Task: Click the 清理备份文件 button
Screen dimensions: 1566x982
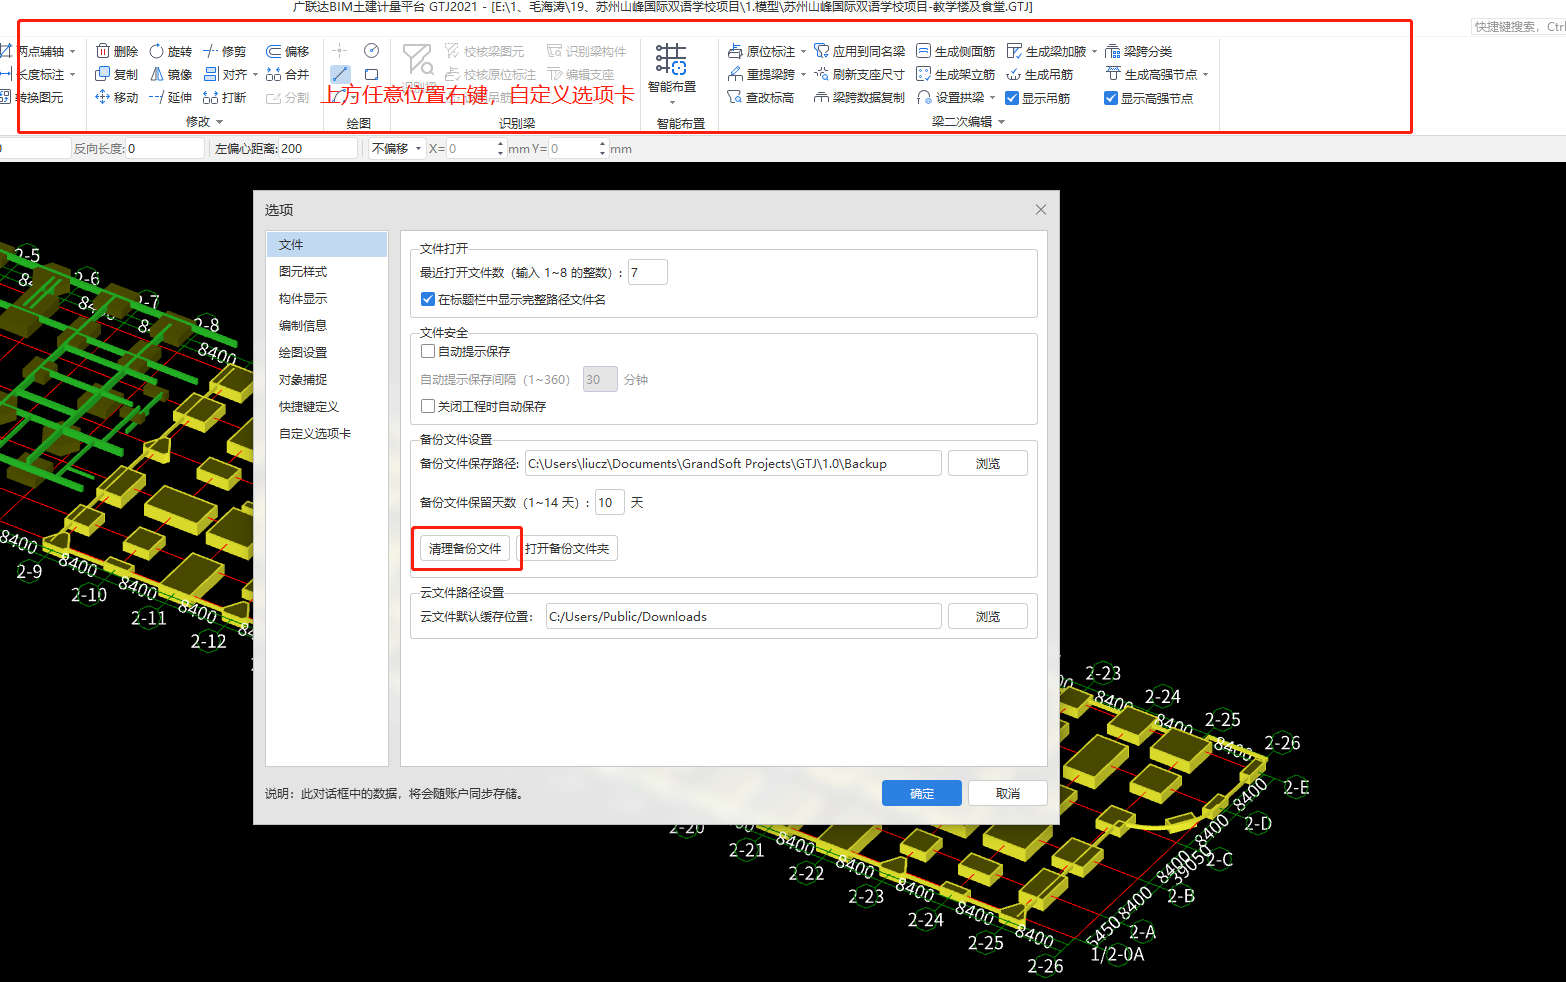Action: (466, 548)
